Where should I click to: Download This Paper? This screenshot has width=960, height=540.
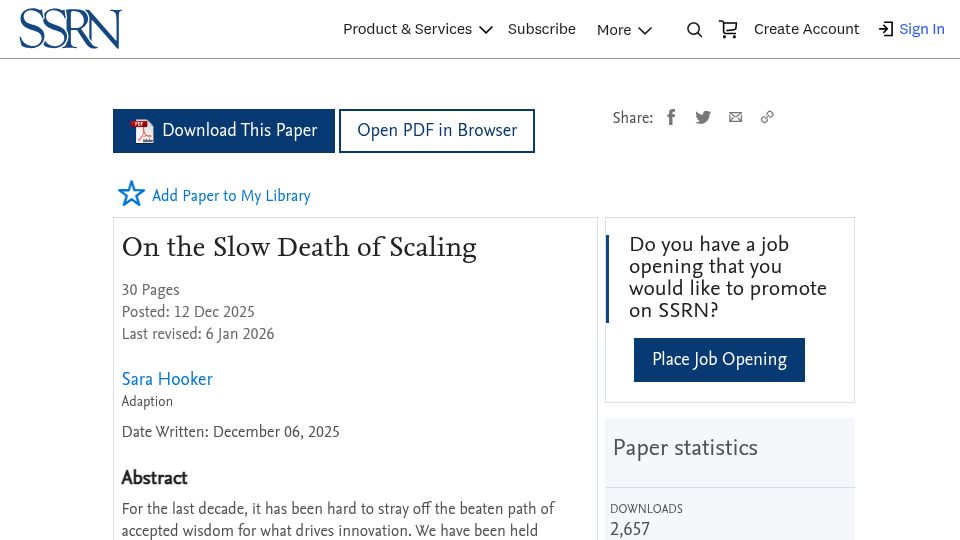224,131
